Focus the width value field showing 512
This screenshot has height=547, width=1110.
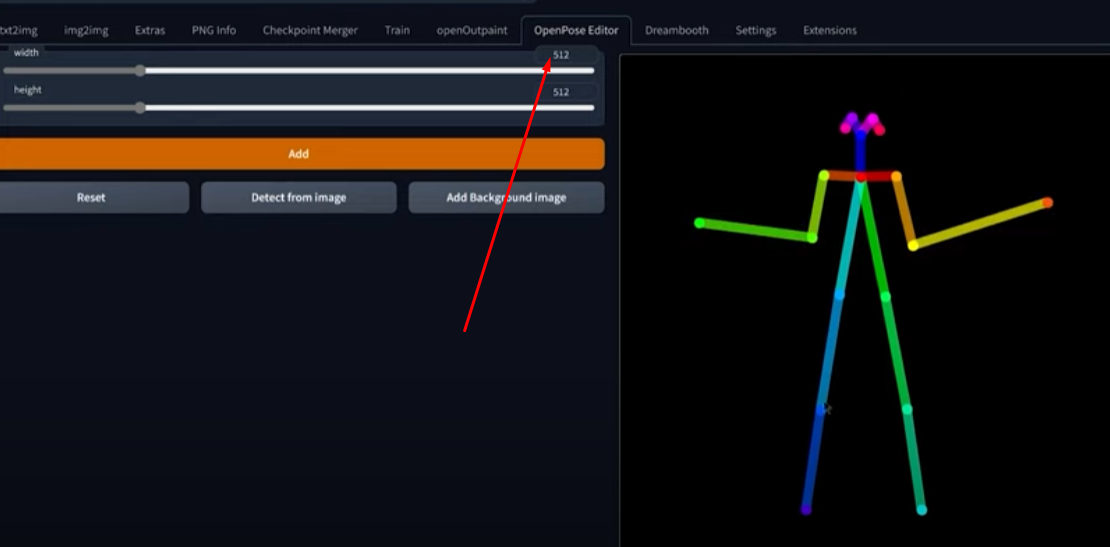(x=566, y=54)
